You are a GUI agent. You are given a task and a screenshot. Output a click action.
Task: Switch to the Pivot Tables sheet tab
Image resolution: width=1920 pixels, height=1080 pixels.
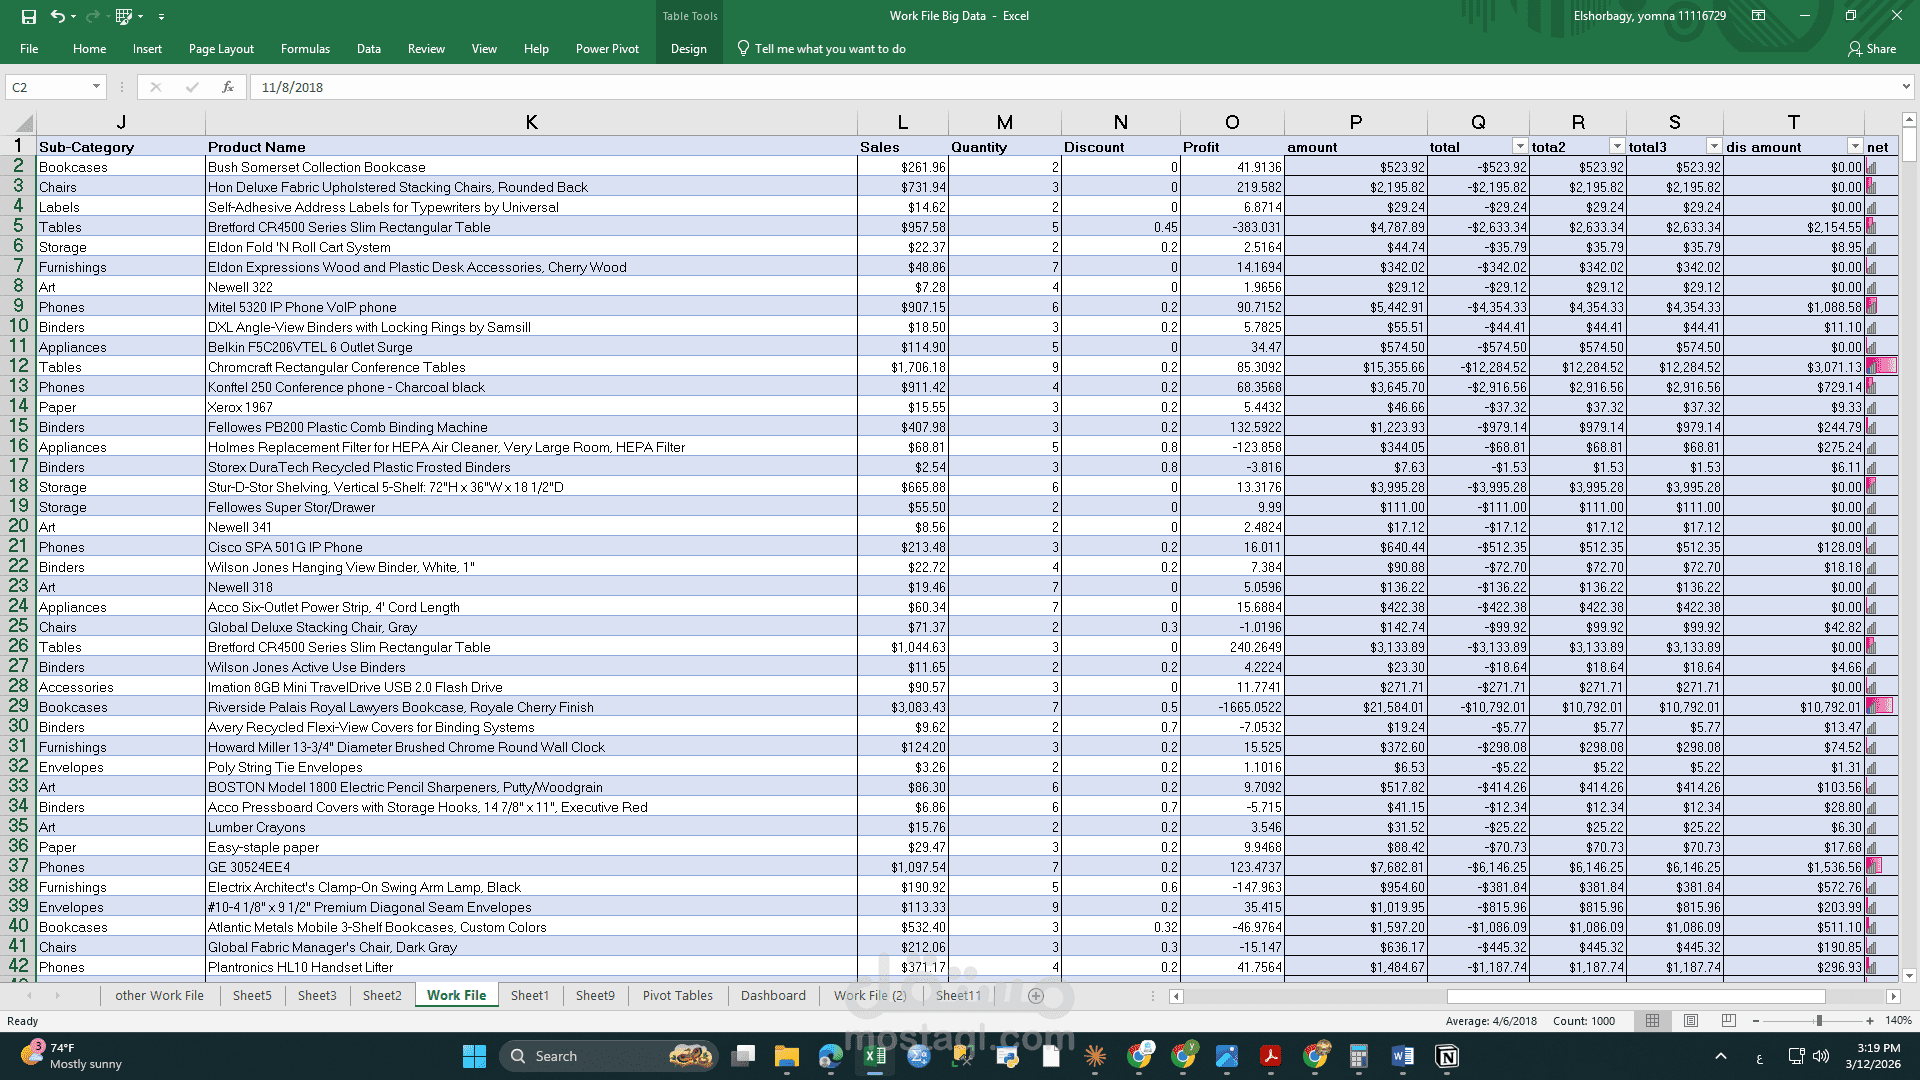point(677,995)
